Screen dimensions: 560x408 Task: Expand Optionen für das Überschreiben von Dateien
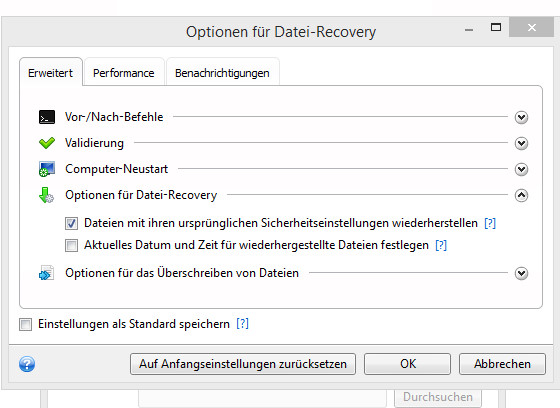521,273
